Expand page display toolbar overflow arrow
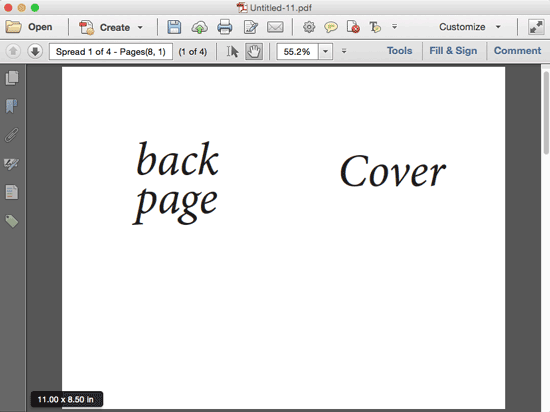This screenshot has width=550, height=412. [344, 51]
